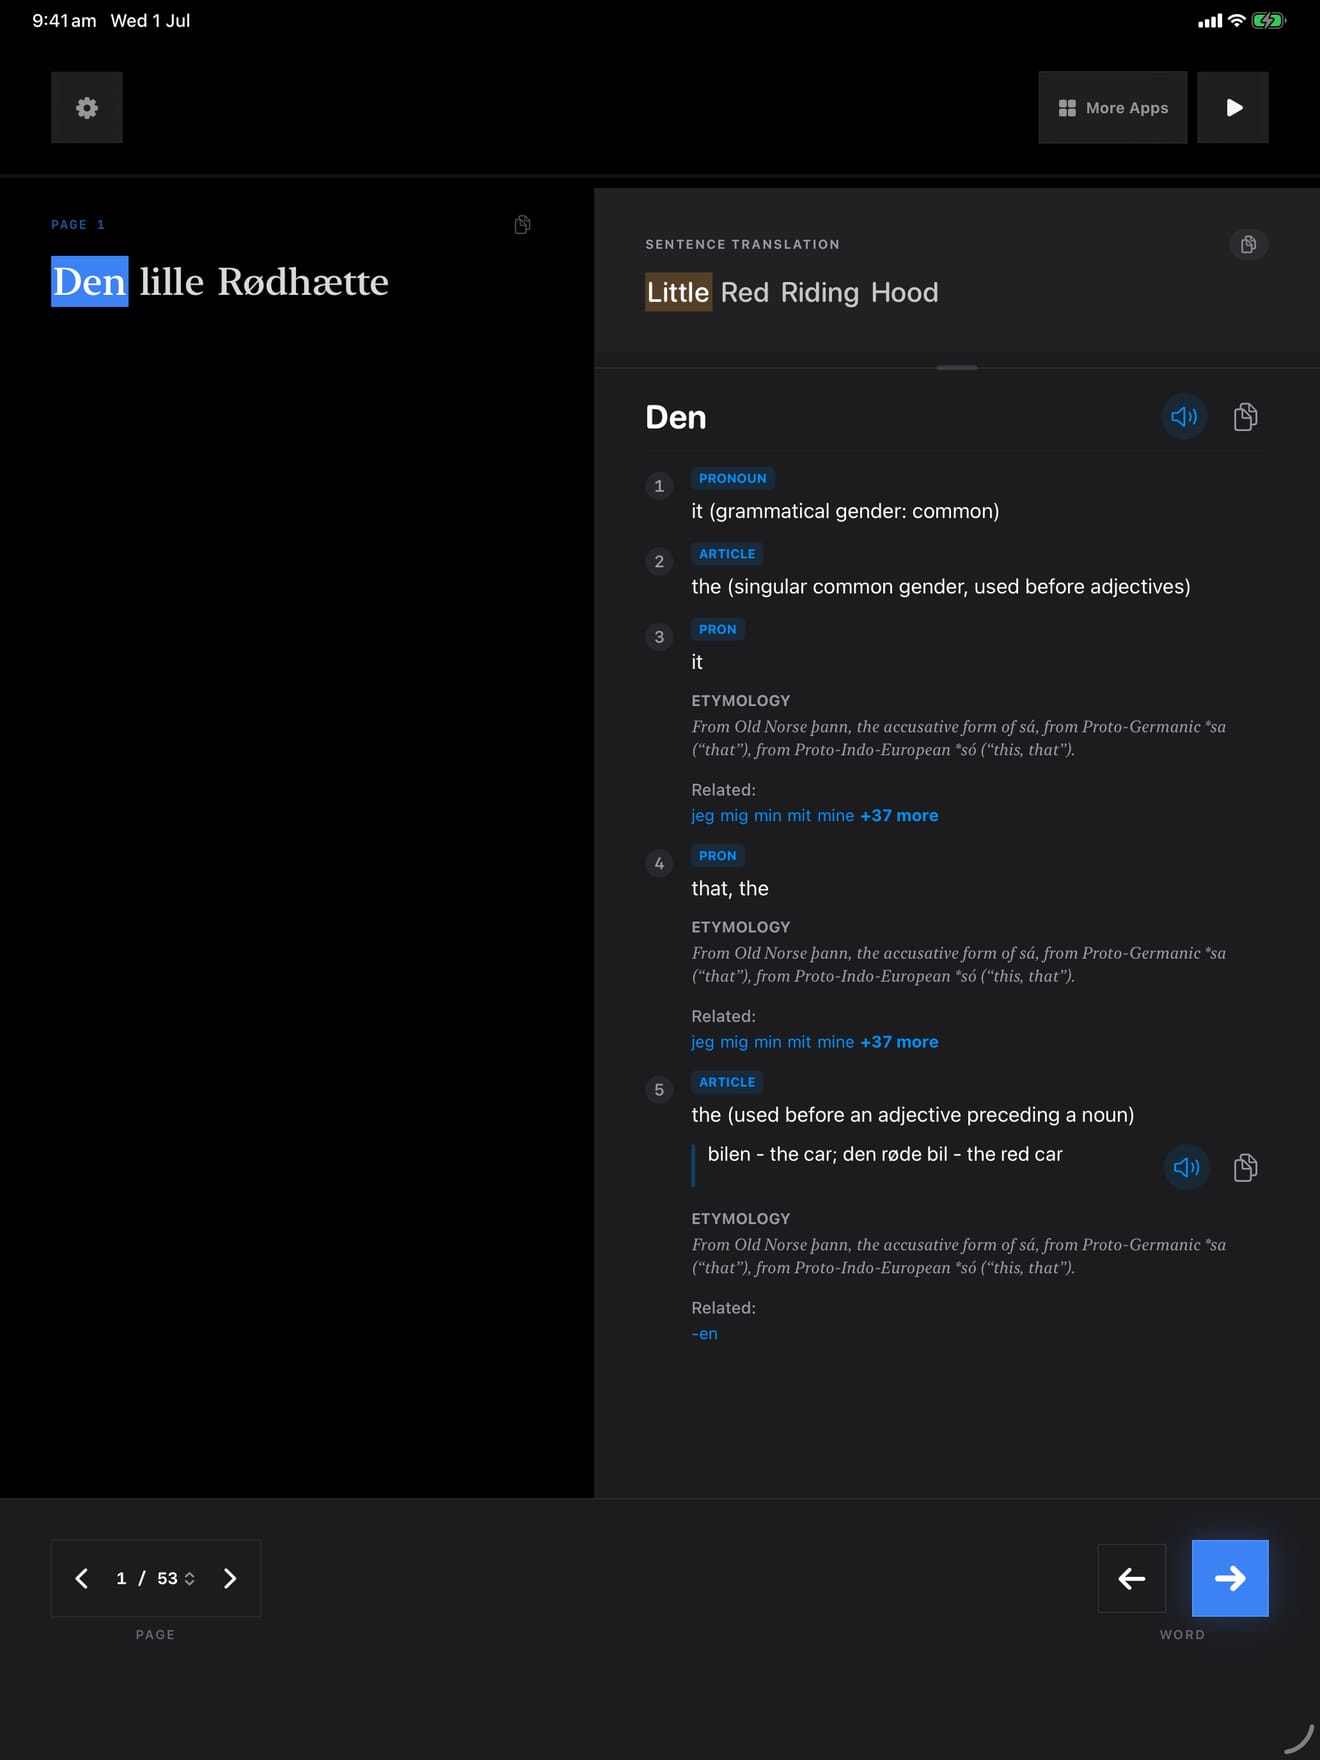Click the SENTENCE TRANSLATION heading
Image resolution: width=1320 pixels, height=1760 pixels.
742,244
